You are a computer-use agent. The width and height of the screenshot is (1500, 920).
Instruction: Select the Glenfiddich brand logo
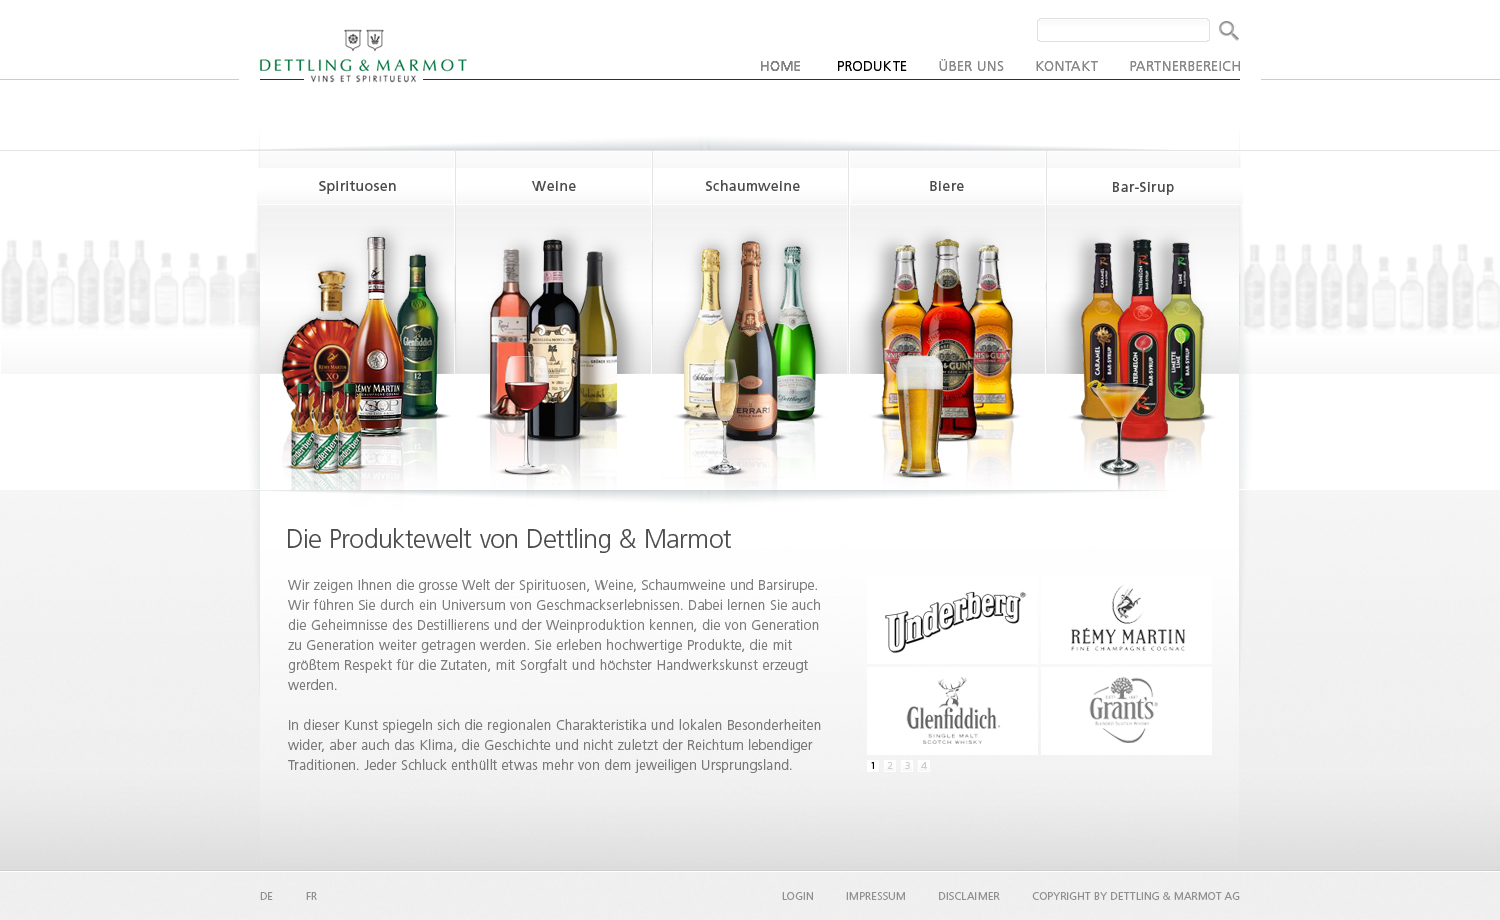click(x=952, y=711)
